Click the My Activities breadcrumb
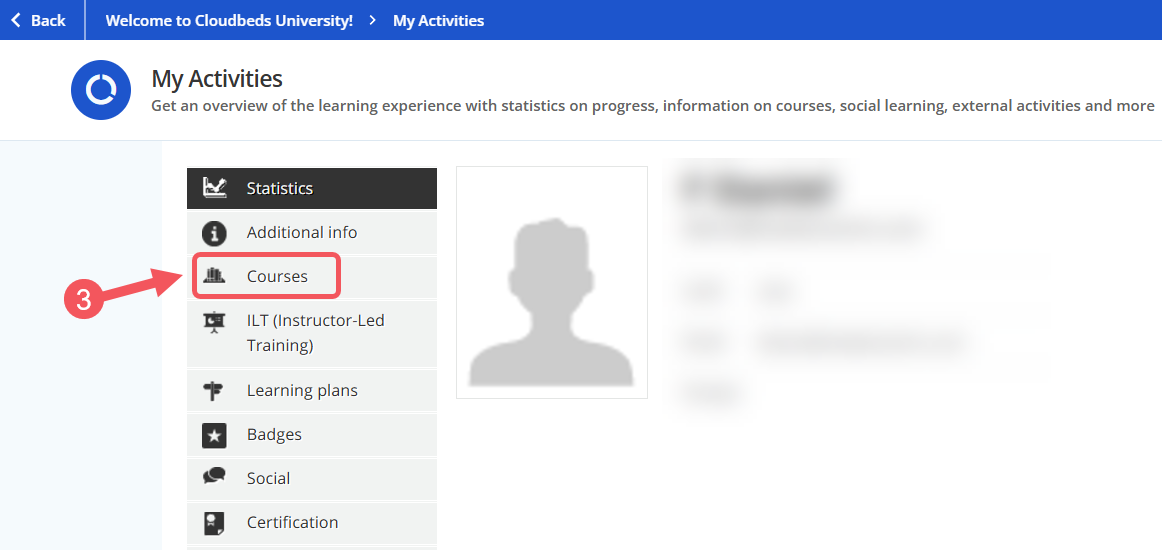 pyautogui.click(x=438, y=20)
